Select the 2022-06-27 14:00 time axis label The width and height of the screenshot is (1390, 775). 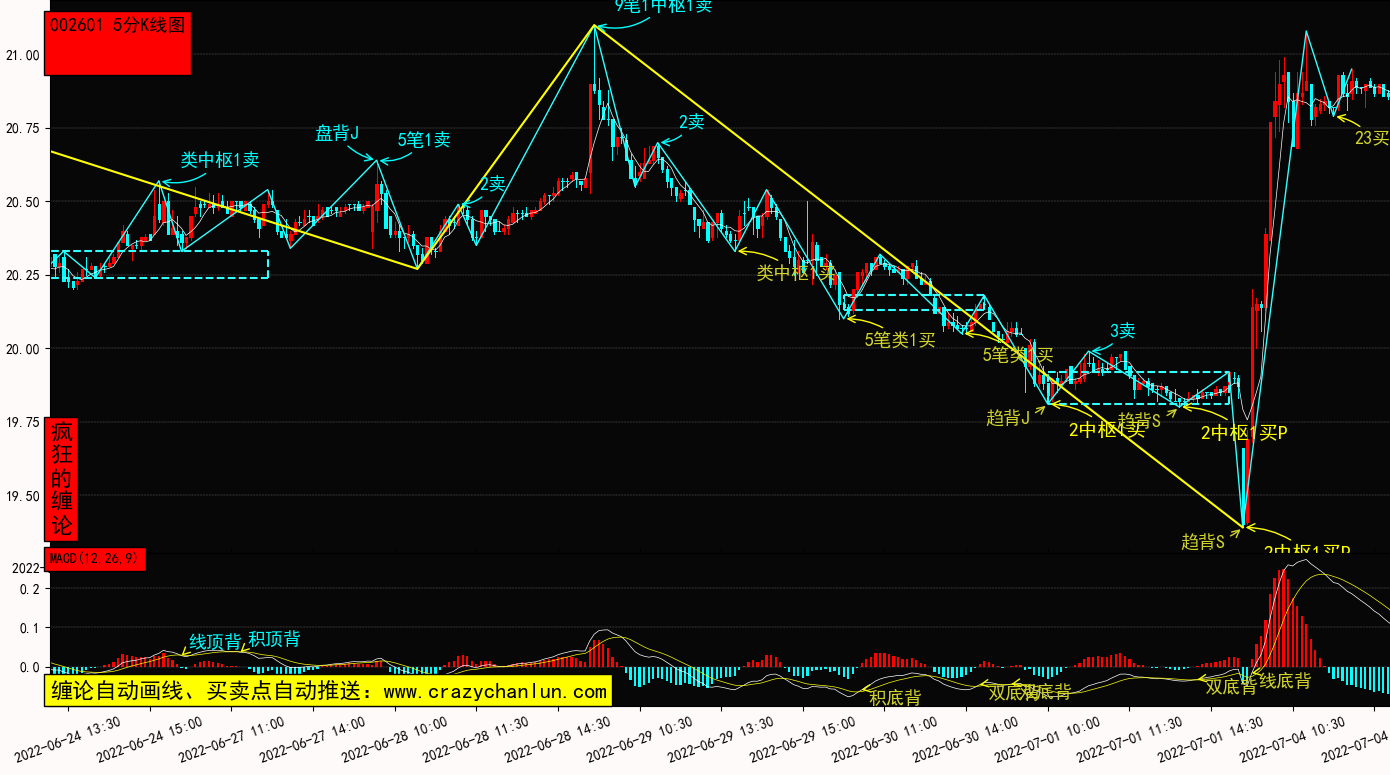click(313, 738)
